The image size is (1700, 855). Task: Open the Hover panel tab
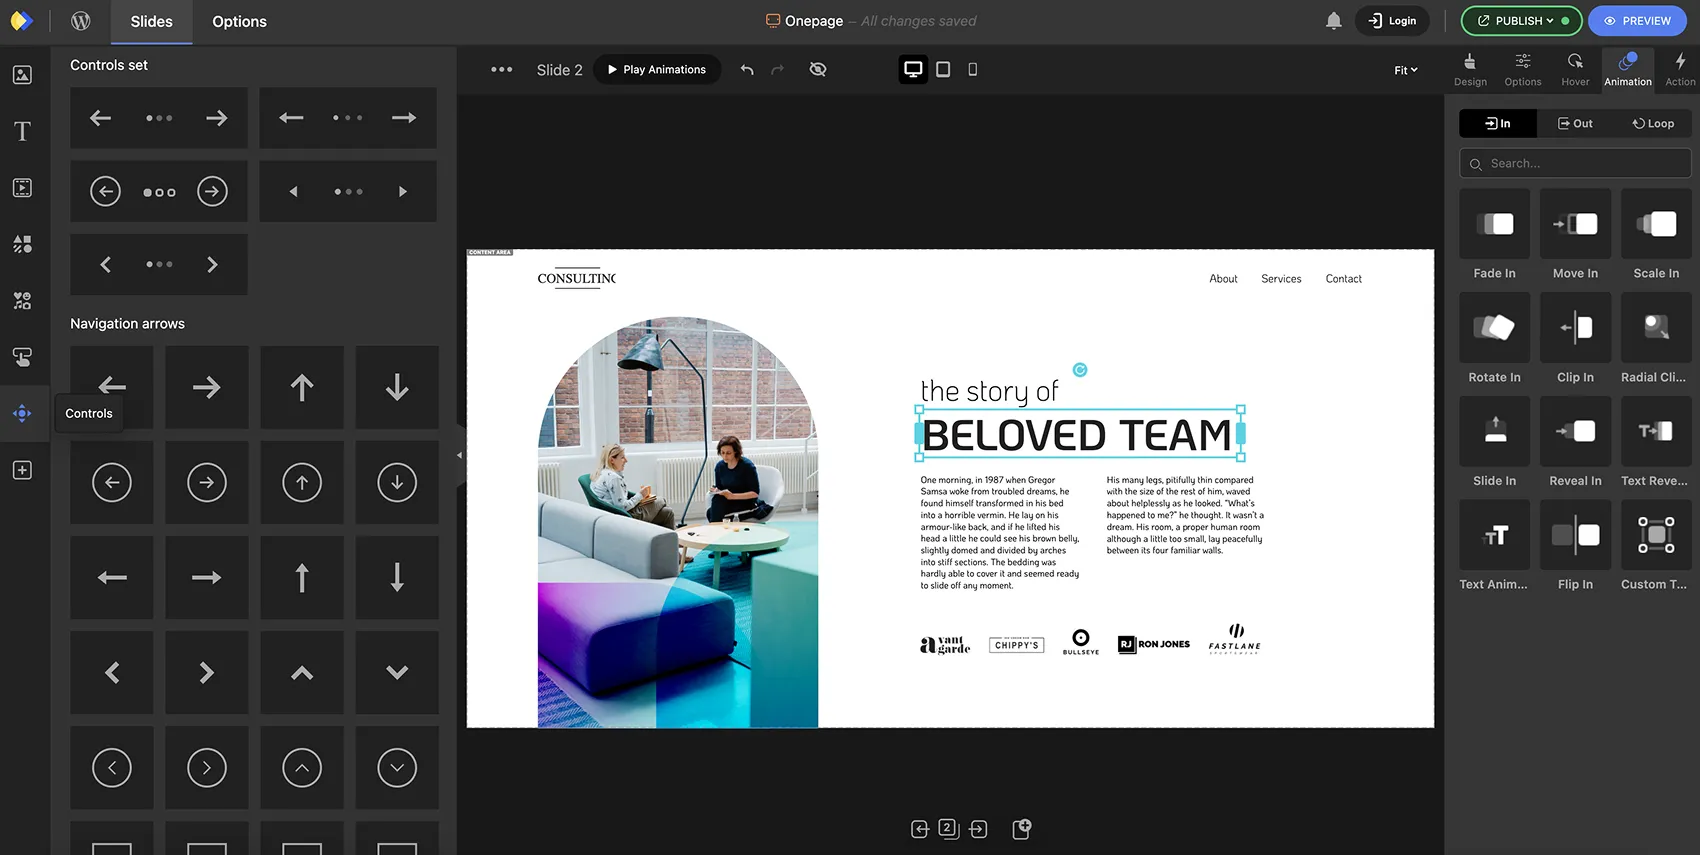(1575, 70)
